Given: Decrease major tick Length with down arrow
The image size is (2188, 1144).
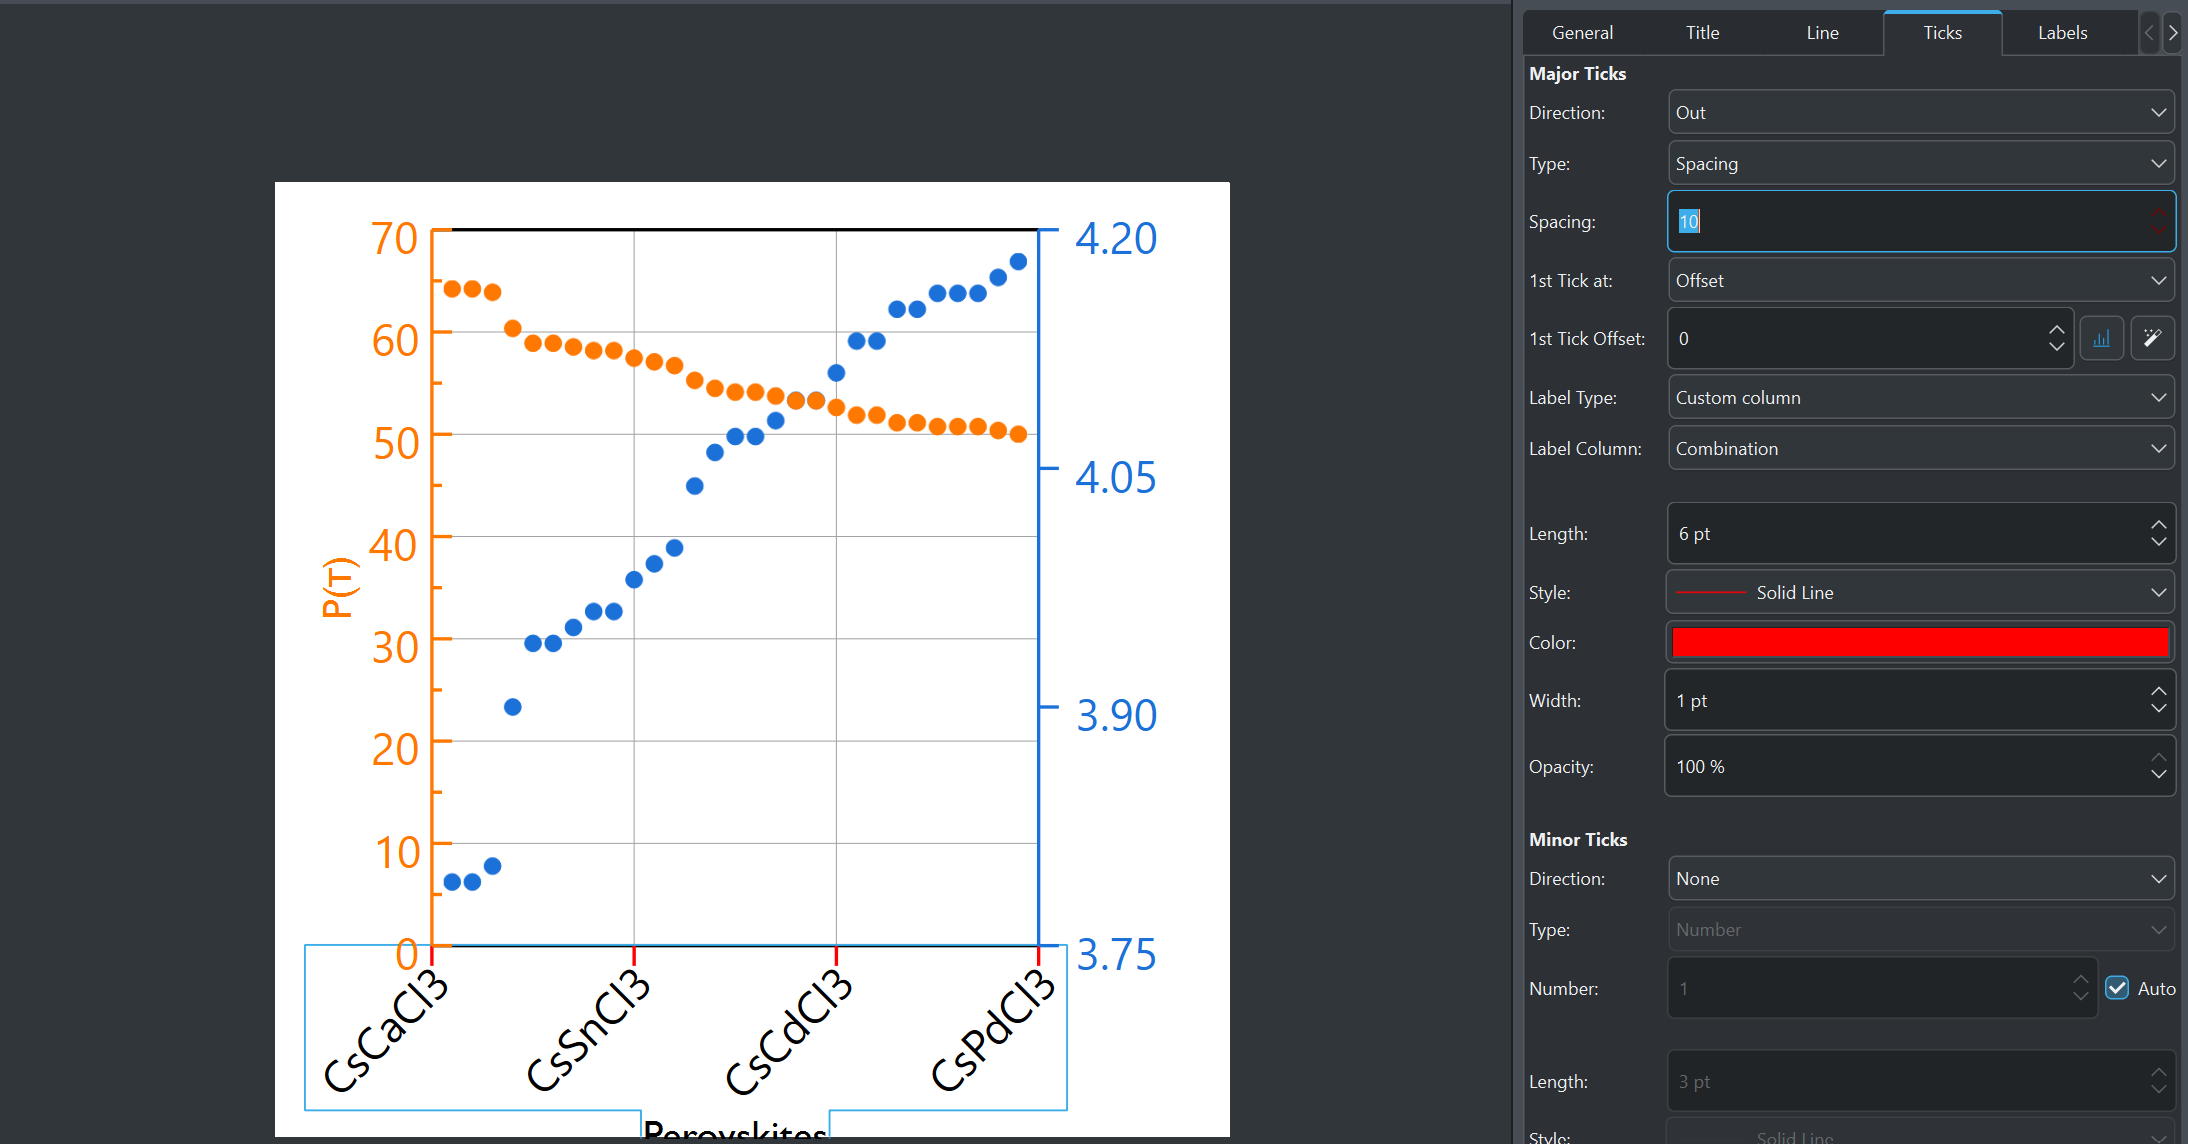Looking at the screenshot, I should click(x=2159, y=542).
